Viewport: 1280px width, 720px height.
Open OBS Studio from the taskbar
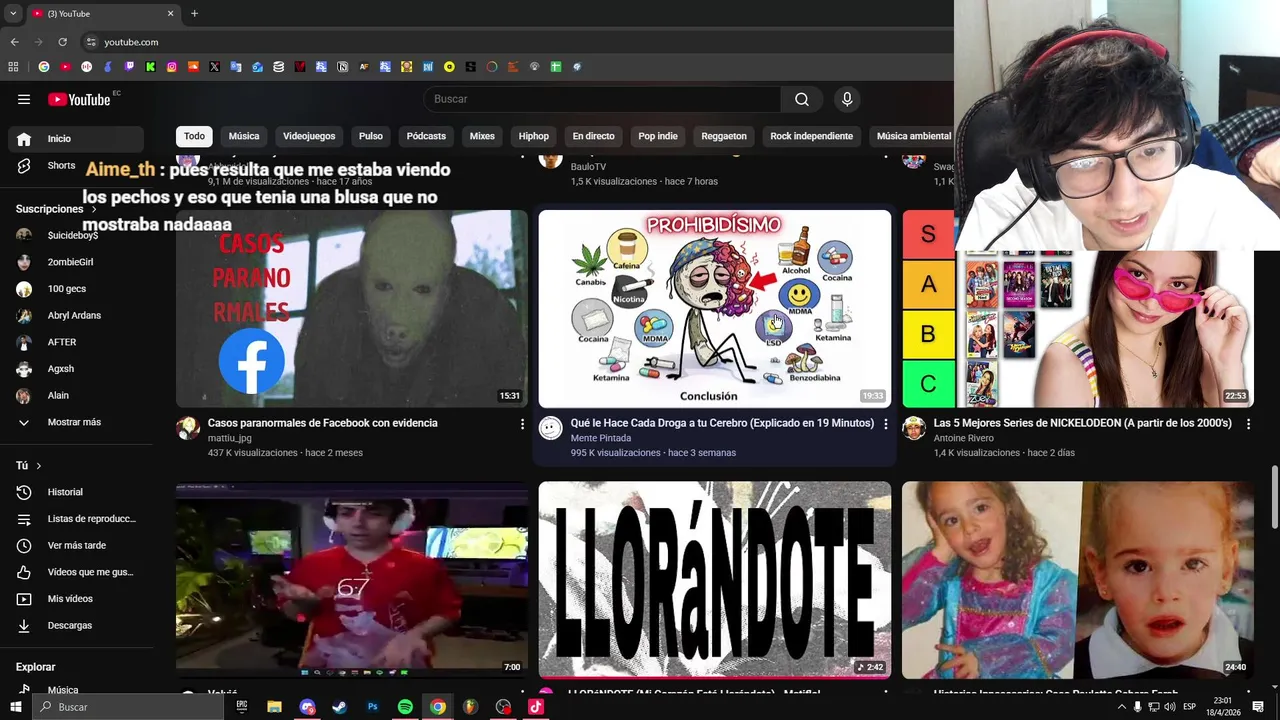[x=503, y=707]
